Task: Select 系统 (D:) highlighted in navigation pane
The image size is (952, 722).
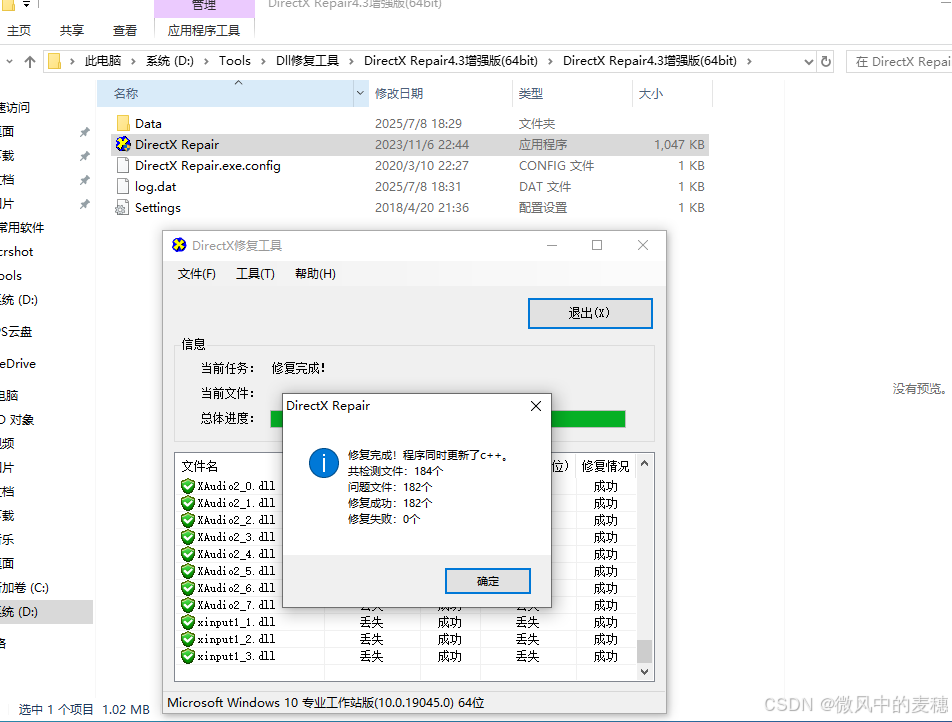Action: point(46,611)
